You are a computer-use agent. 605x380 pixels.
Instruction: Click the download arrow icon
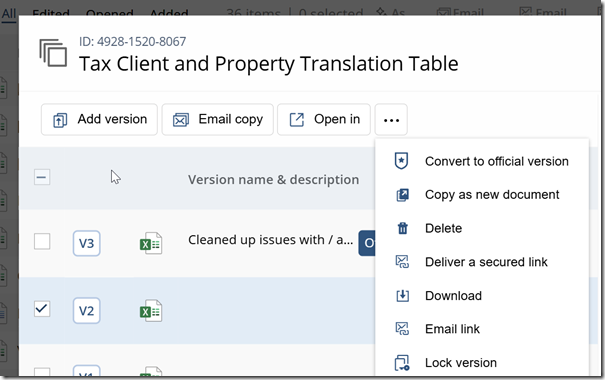(x=402, y=296)
